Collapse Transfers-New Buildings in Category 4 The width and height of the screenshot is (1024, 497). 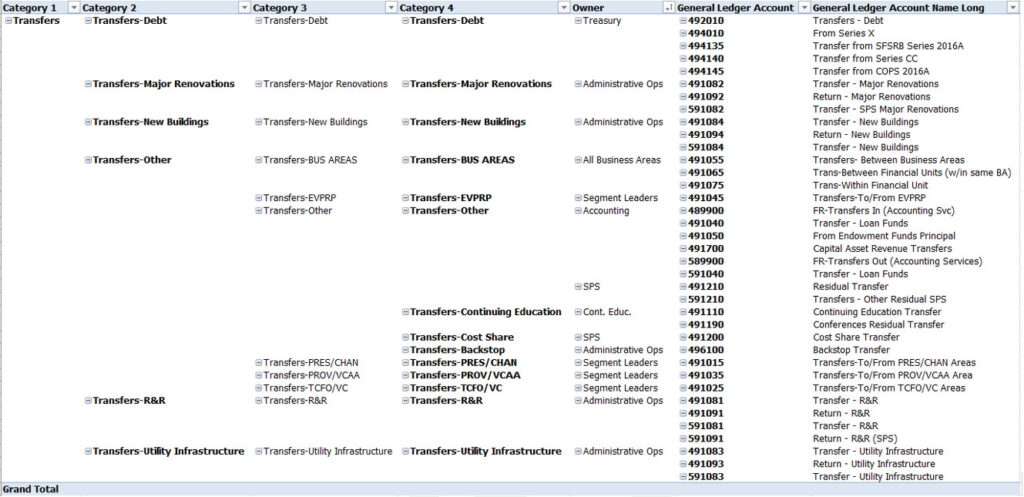click(x=405, y=123)
